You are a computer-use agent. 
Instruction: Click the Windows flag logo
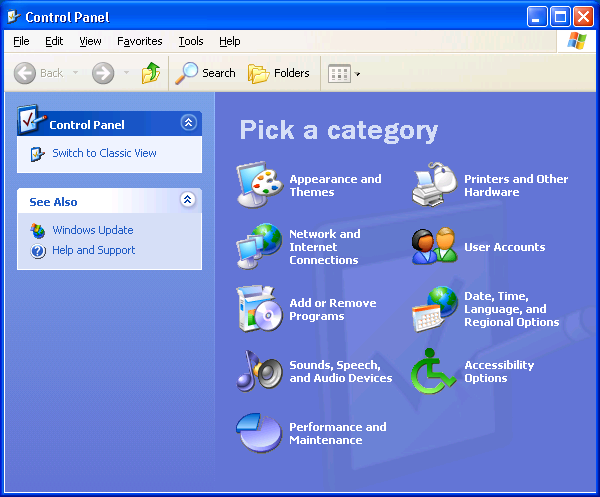[x=577, y=41]
